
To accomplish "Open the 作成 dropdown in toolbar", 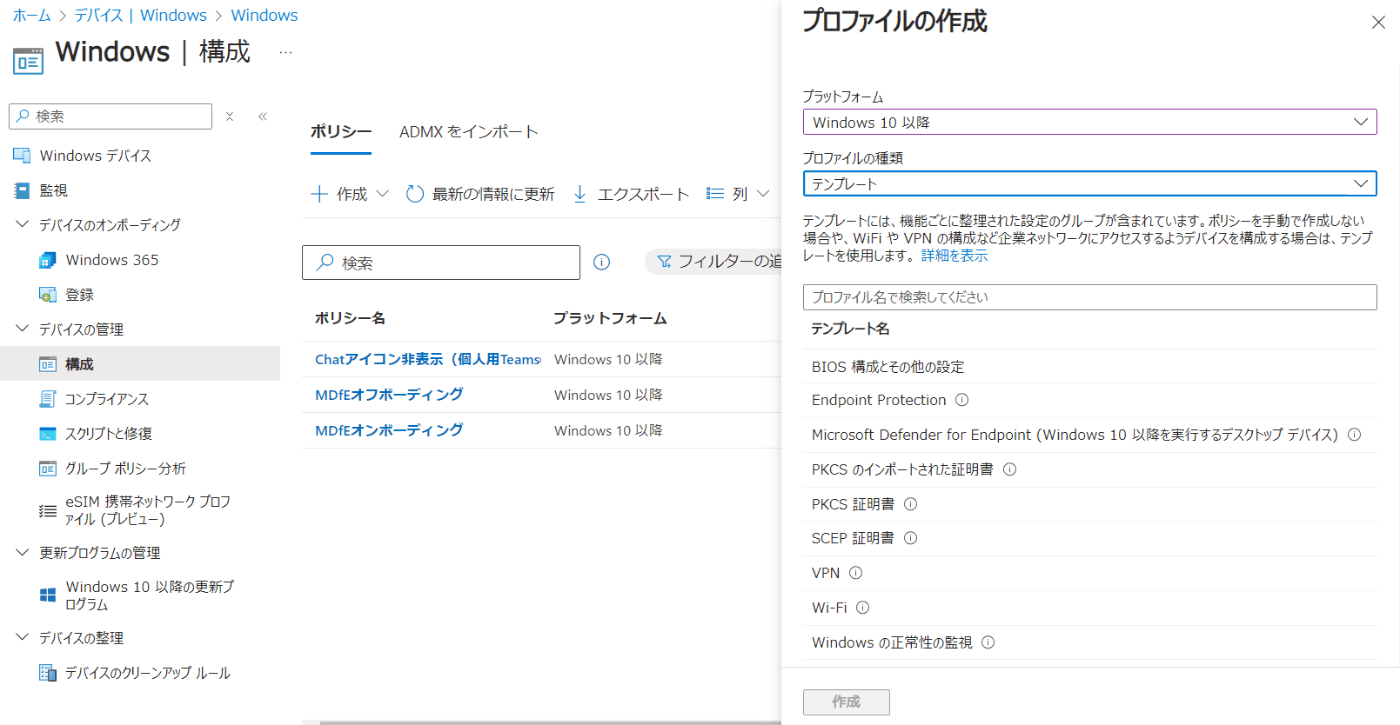I will 349,194.
